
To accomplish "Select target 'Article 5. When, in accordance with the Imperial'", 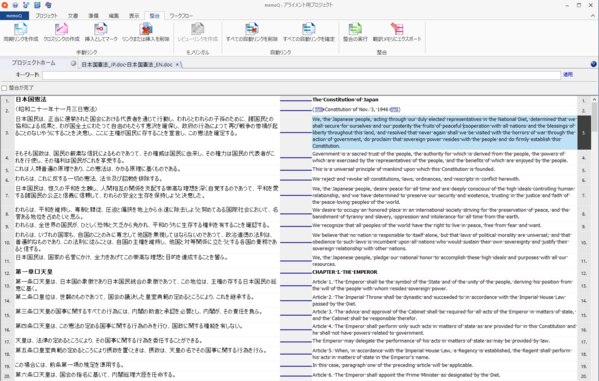I will coord(442,354).
